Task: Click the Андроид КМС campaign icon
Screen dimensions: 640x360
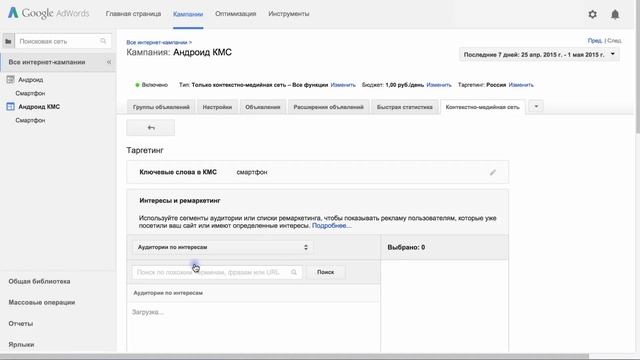Action: (x=11, y=107)
